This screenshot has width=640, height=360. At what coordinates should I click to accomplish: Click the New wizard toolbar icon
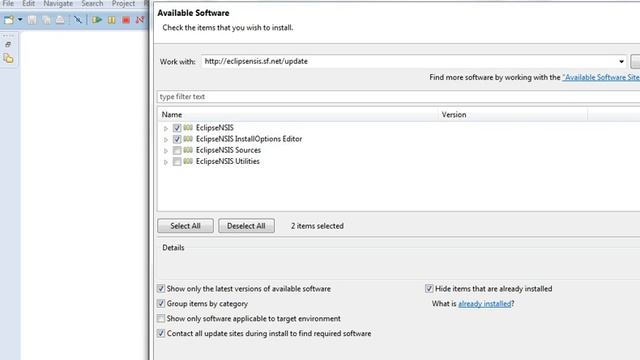point(9,20)
